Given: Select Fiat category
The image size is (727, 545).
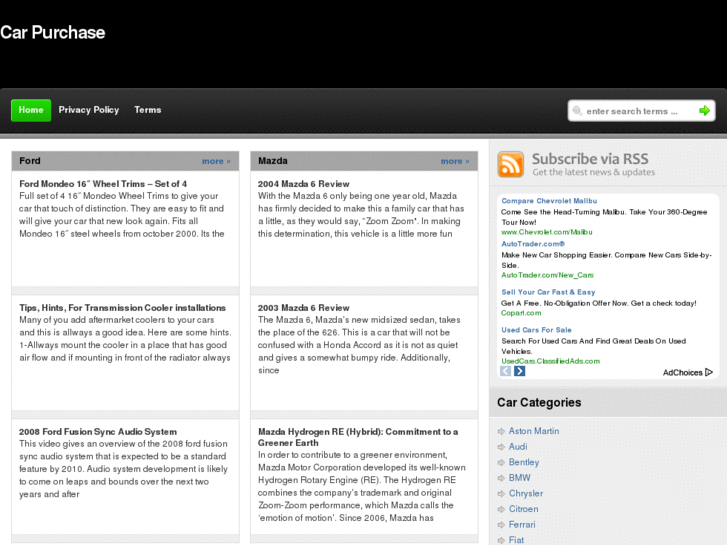Looking at the screenshot, I should tap(516, 540).
